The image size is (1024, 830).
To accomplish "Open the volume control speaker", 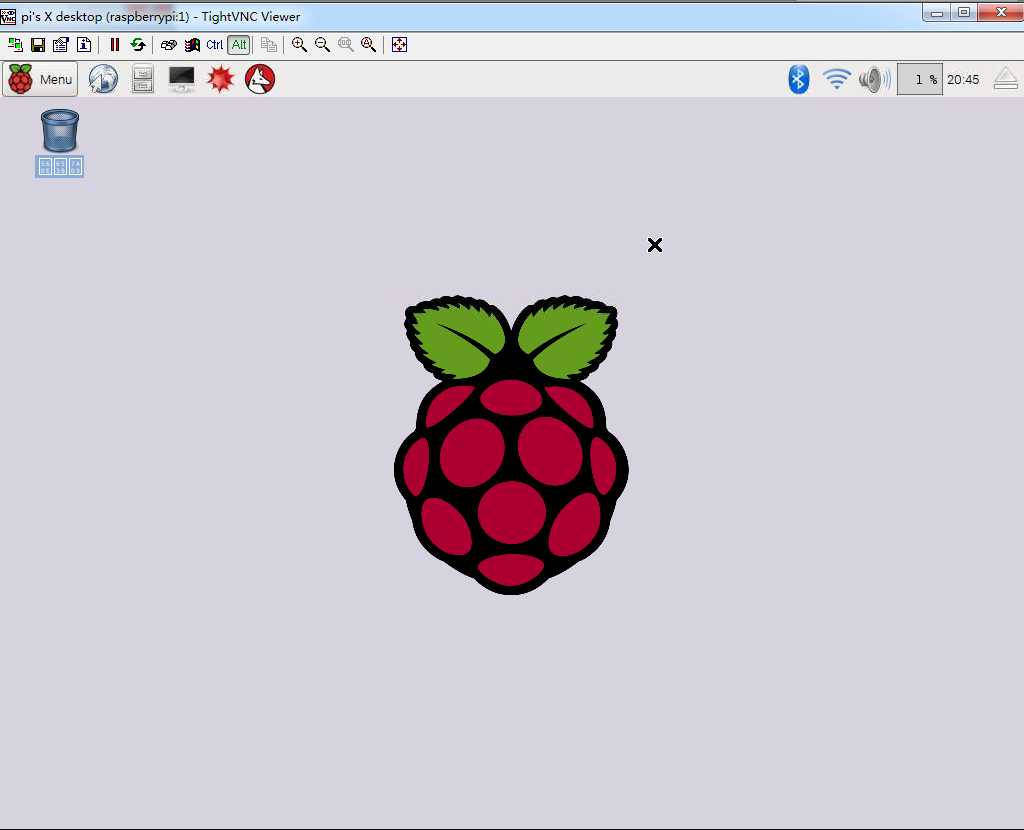I will coord(874,80).
